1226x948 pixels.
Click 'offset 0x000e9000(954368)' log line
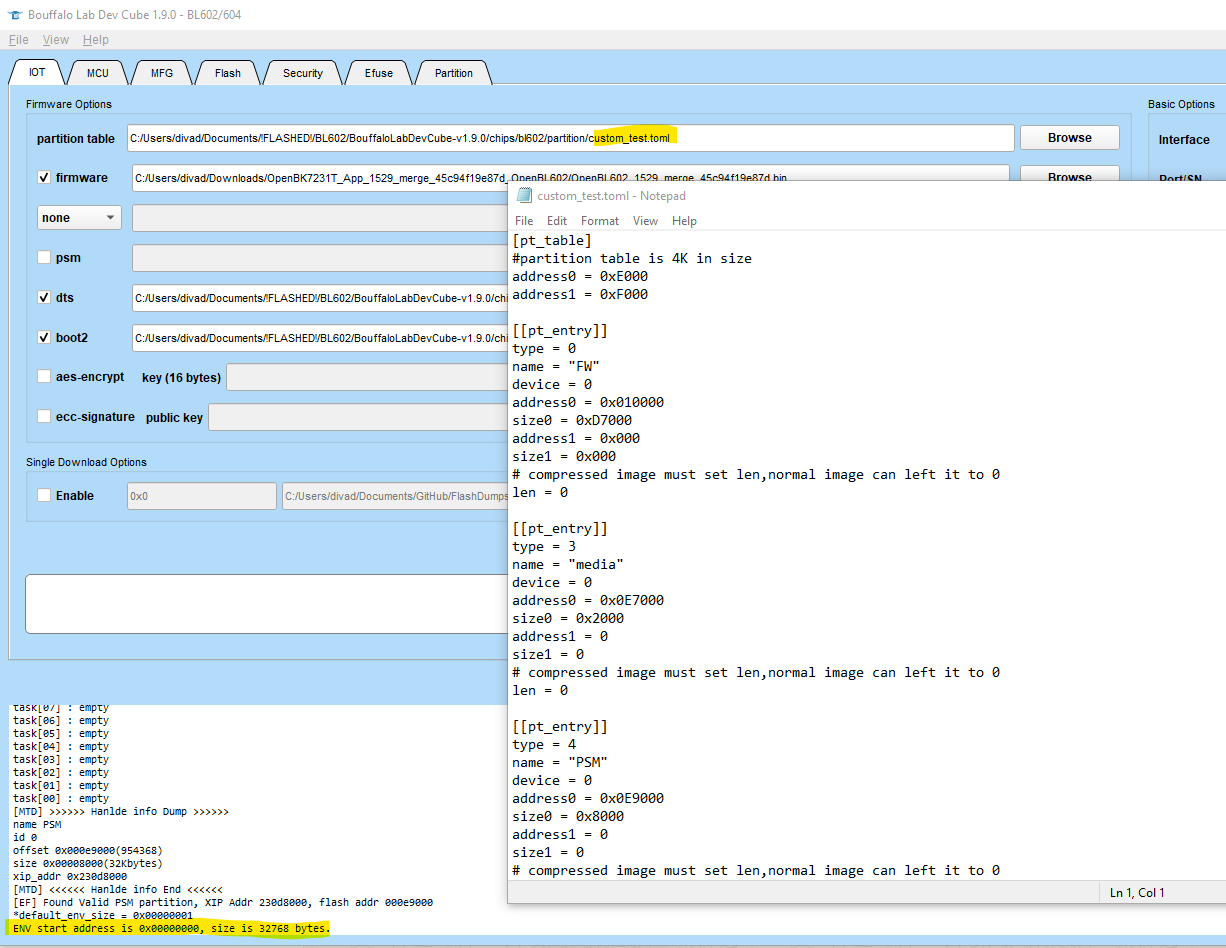point(86,851)
